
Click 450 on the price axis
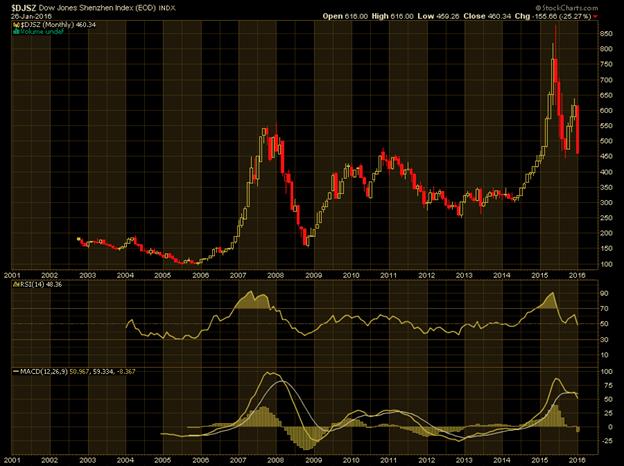pos(607,157)
